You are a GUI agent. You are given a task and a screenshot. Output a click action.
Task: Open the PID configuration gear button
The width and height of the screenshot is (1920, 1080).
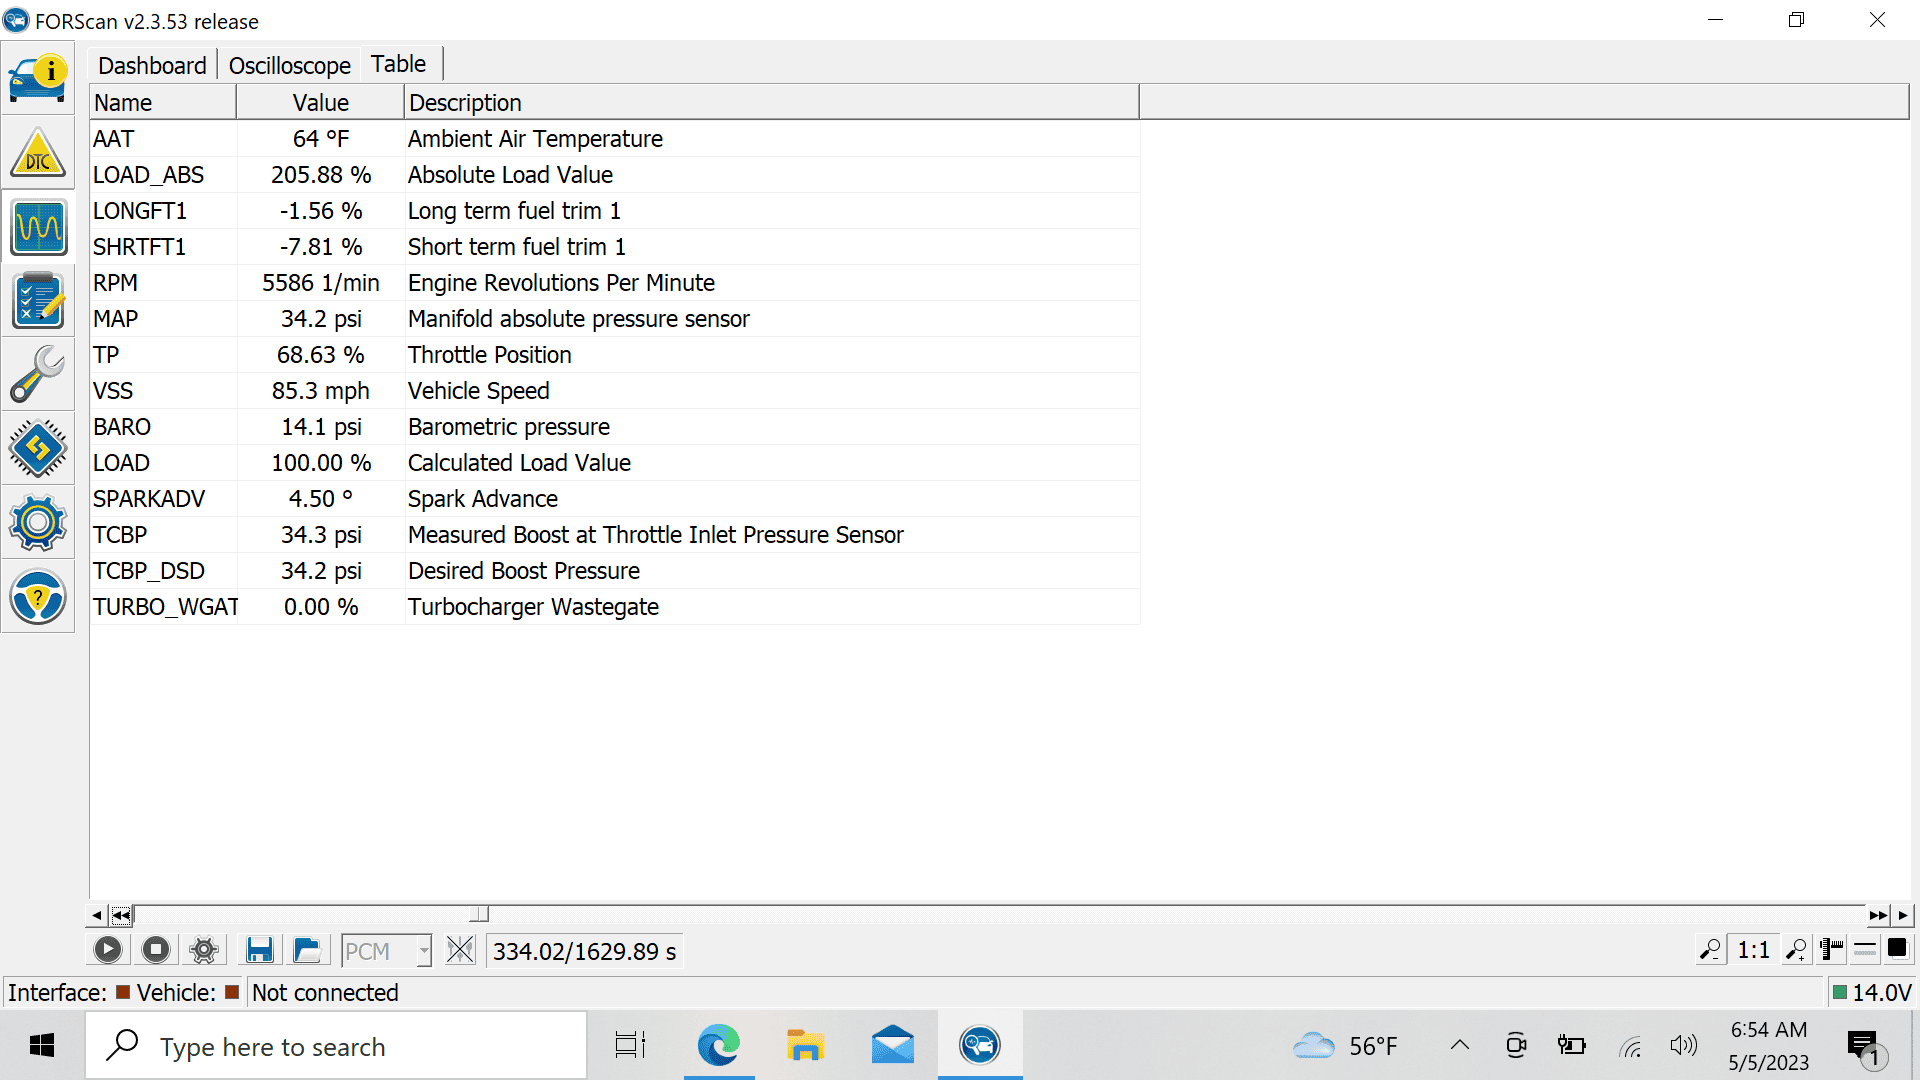(204, 950)
